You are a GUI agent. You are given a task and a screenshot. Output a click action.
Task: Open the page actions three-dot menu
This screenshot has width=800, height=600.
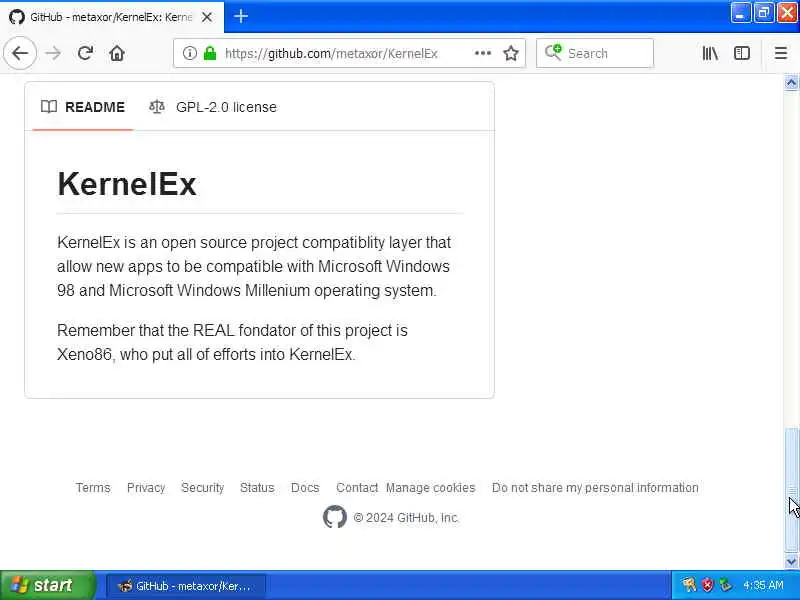pyautogui.click(x=483, y=53)
